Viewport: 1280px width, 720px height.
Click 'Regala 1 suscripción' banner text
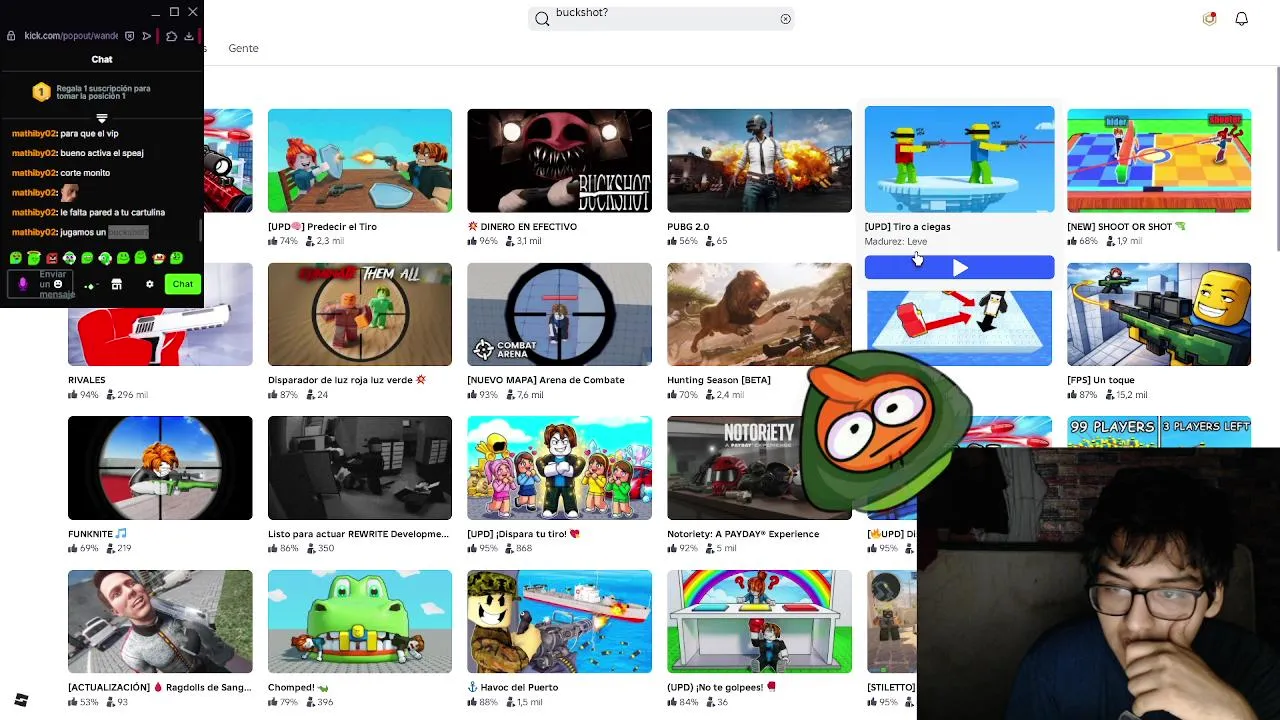(x=103, y=92)
